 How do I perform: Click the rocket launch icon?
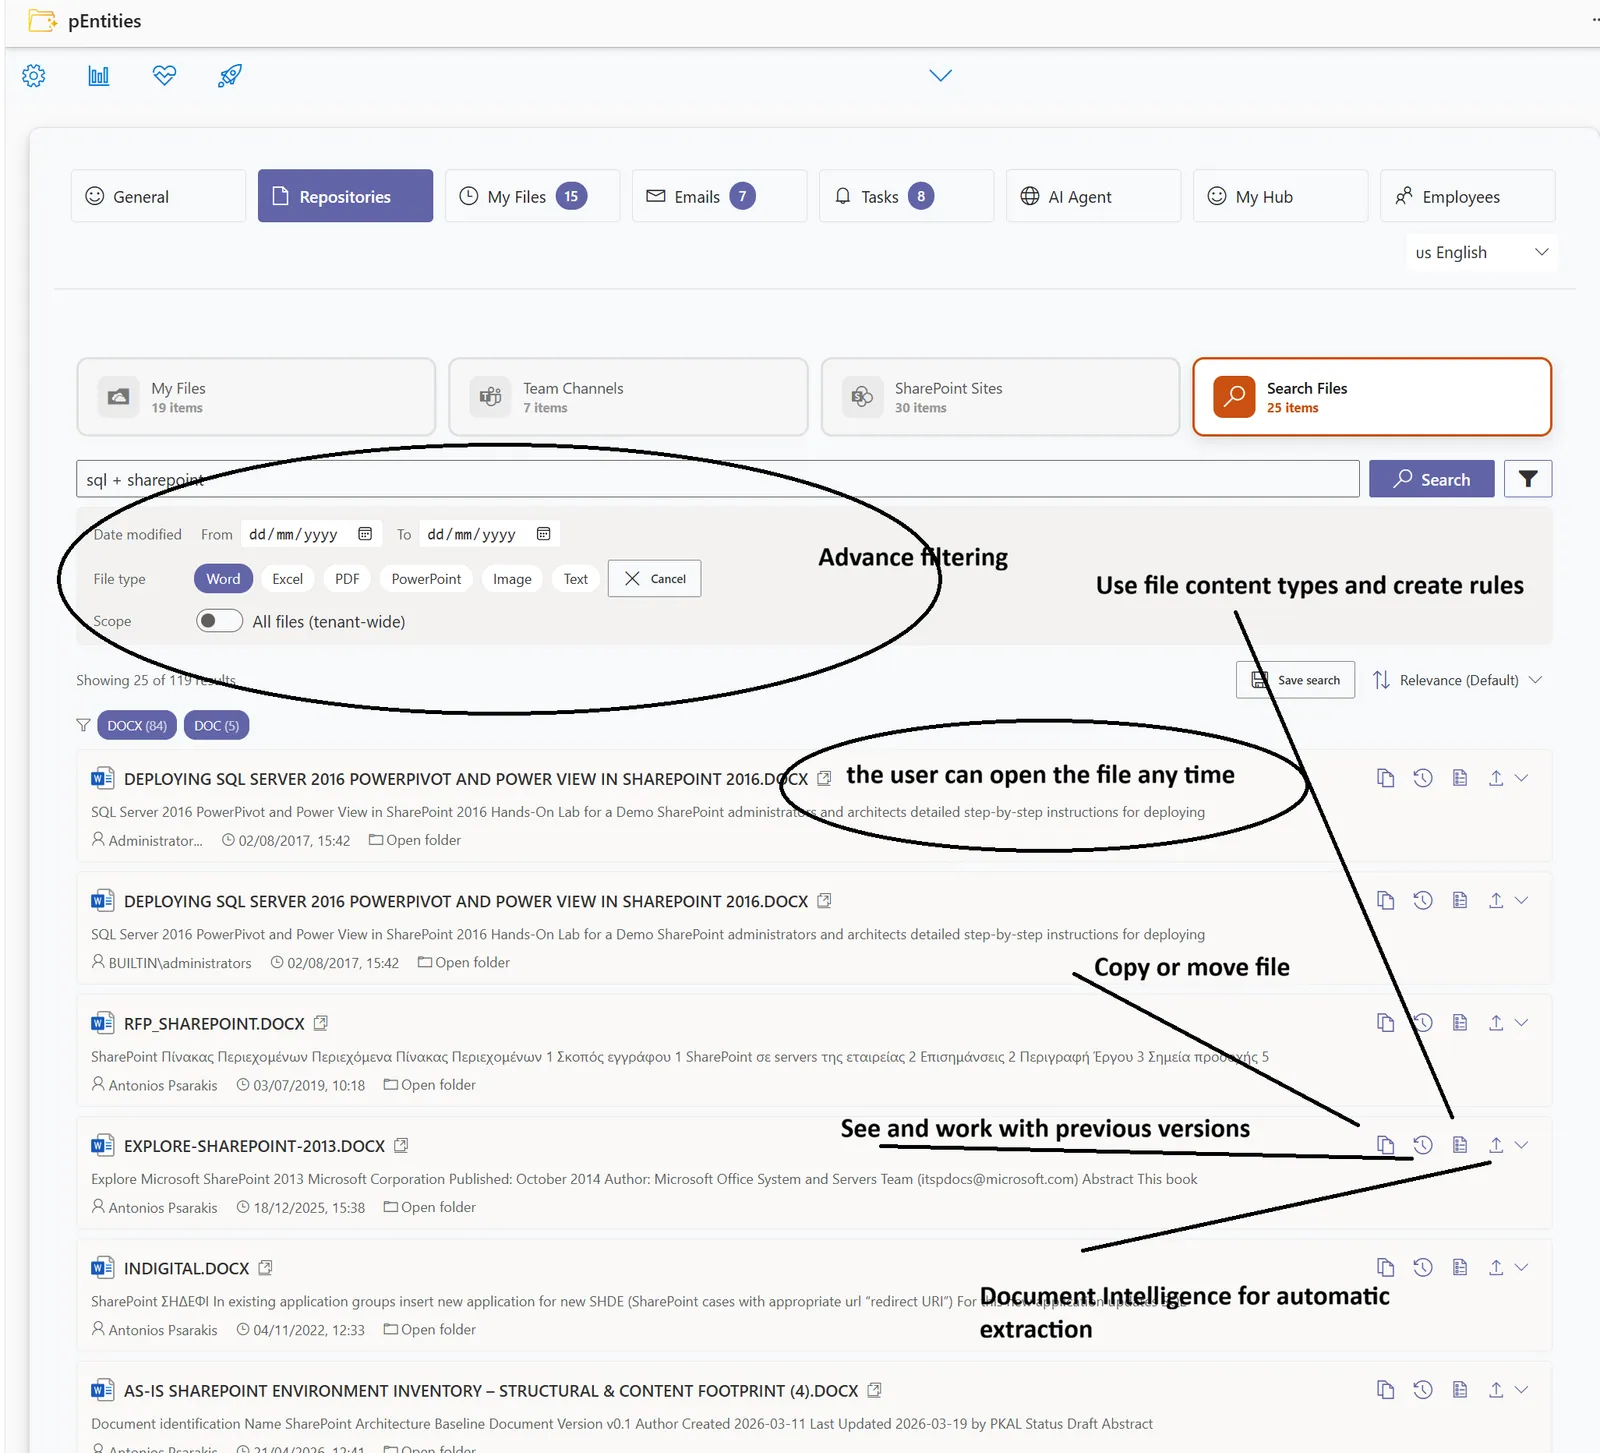click(x=230, y=76)
